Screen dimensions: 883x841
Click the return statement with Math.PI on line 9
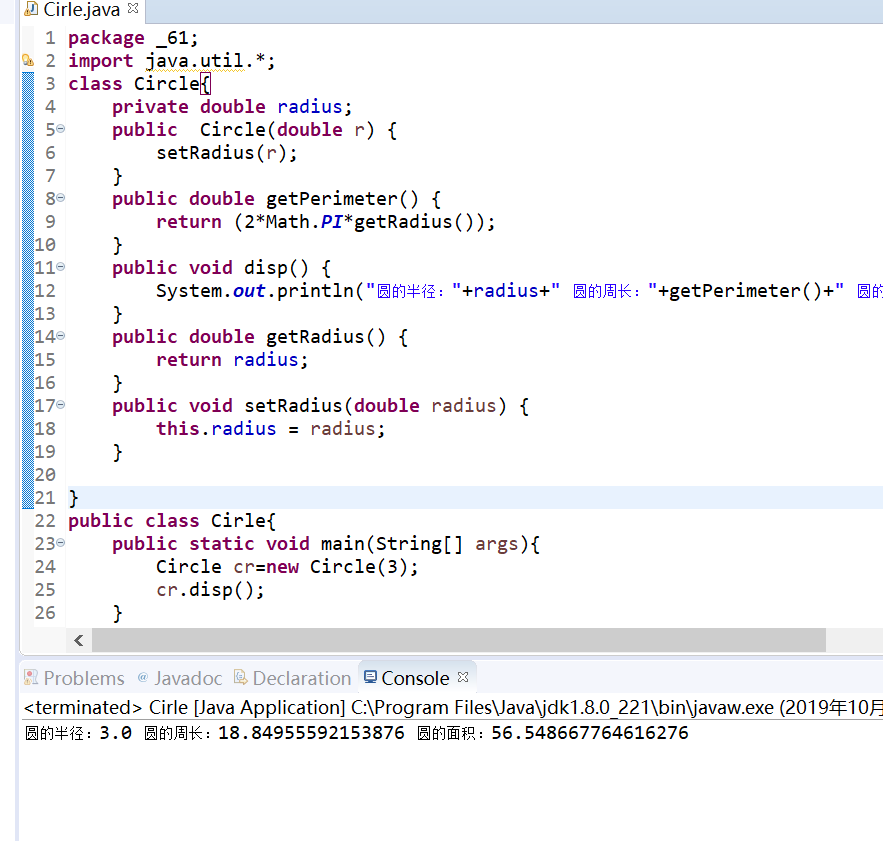tap(325, 222)
